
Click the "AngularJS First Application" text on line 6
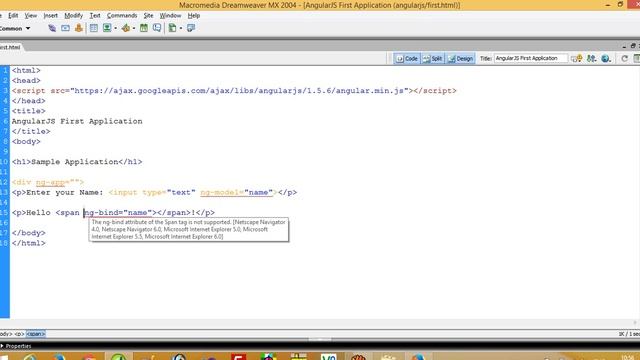pyautogui.click(x=77, y=121)
